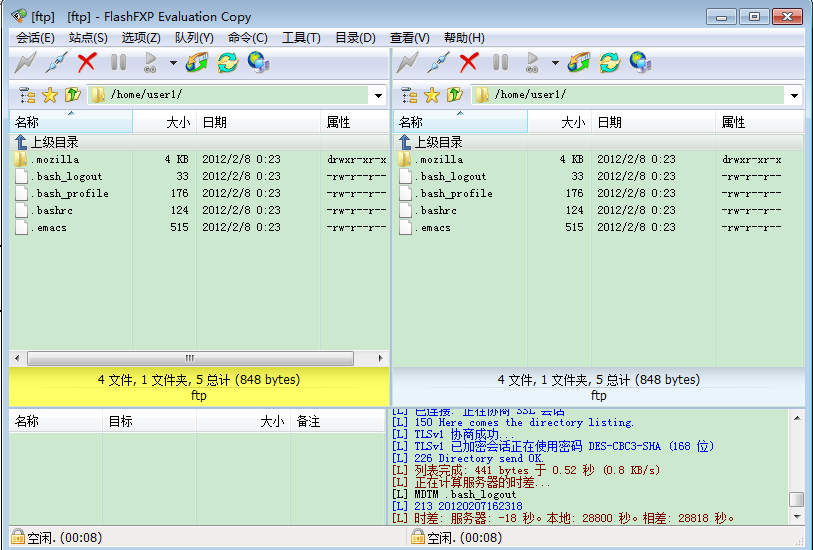Screen dimensions: 813x550
Task: Sort left pane by 日期 column header
Action: point(258,122)
